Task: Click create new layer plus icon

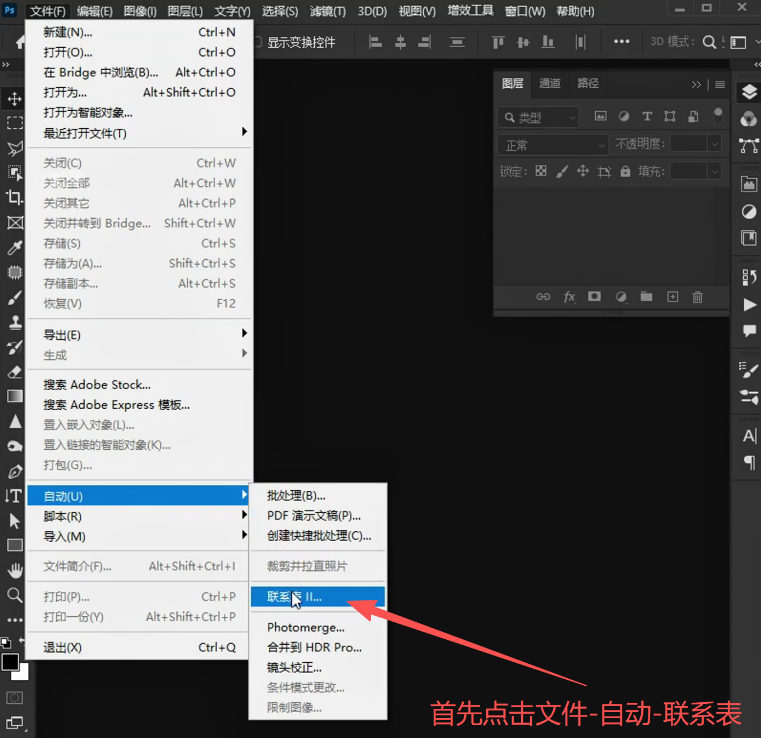Action: coord(673,296)
